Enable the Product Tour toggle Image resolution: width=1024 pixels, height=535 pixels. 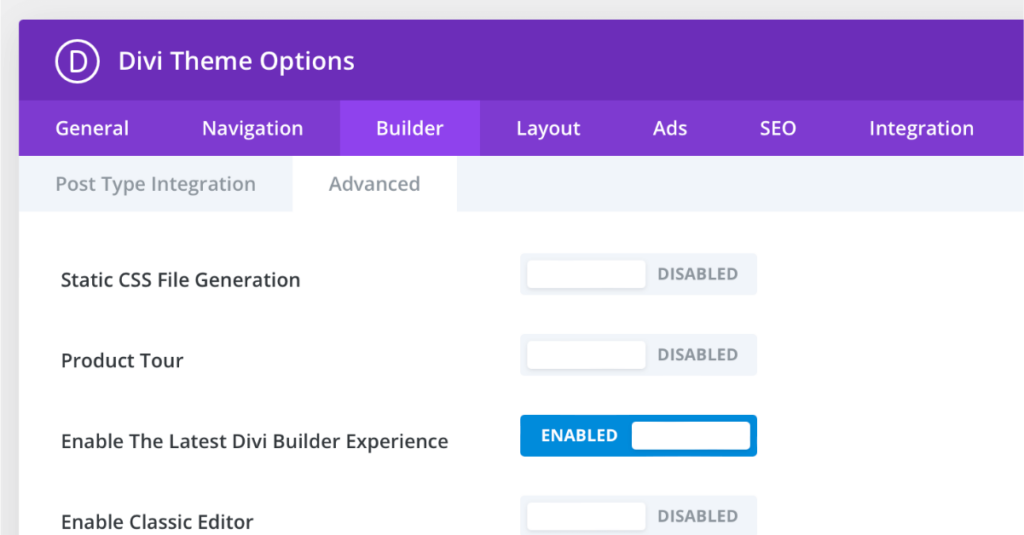click(638, 355)
